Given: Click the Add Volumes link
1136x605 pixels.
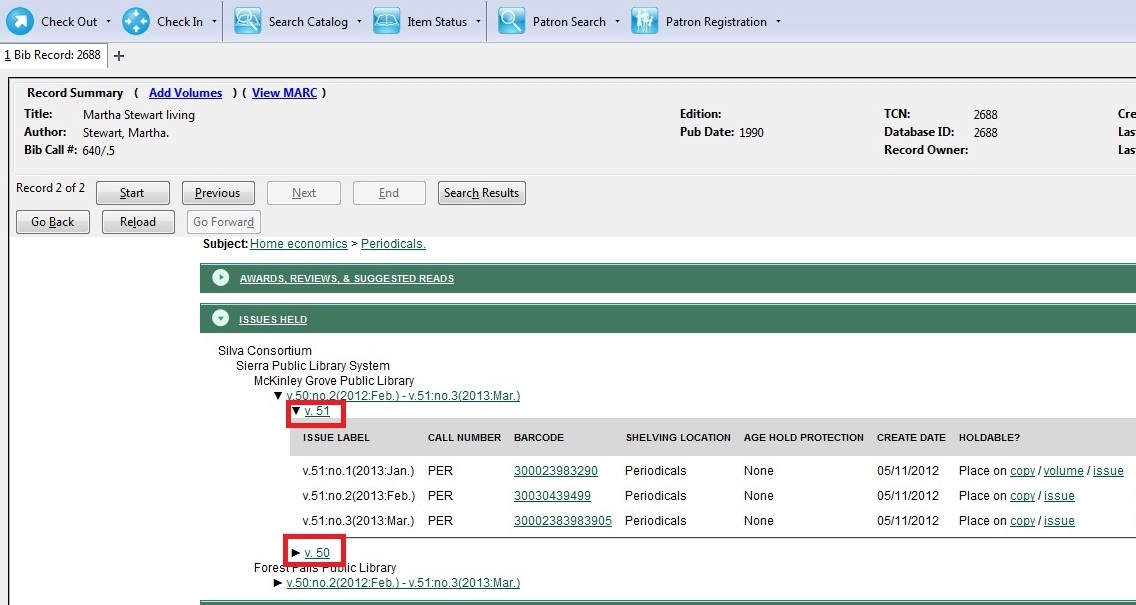Looking at the screenshot, I should [x=185, y=92].
